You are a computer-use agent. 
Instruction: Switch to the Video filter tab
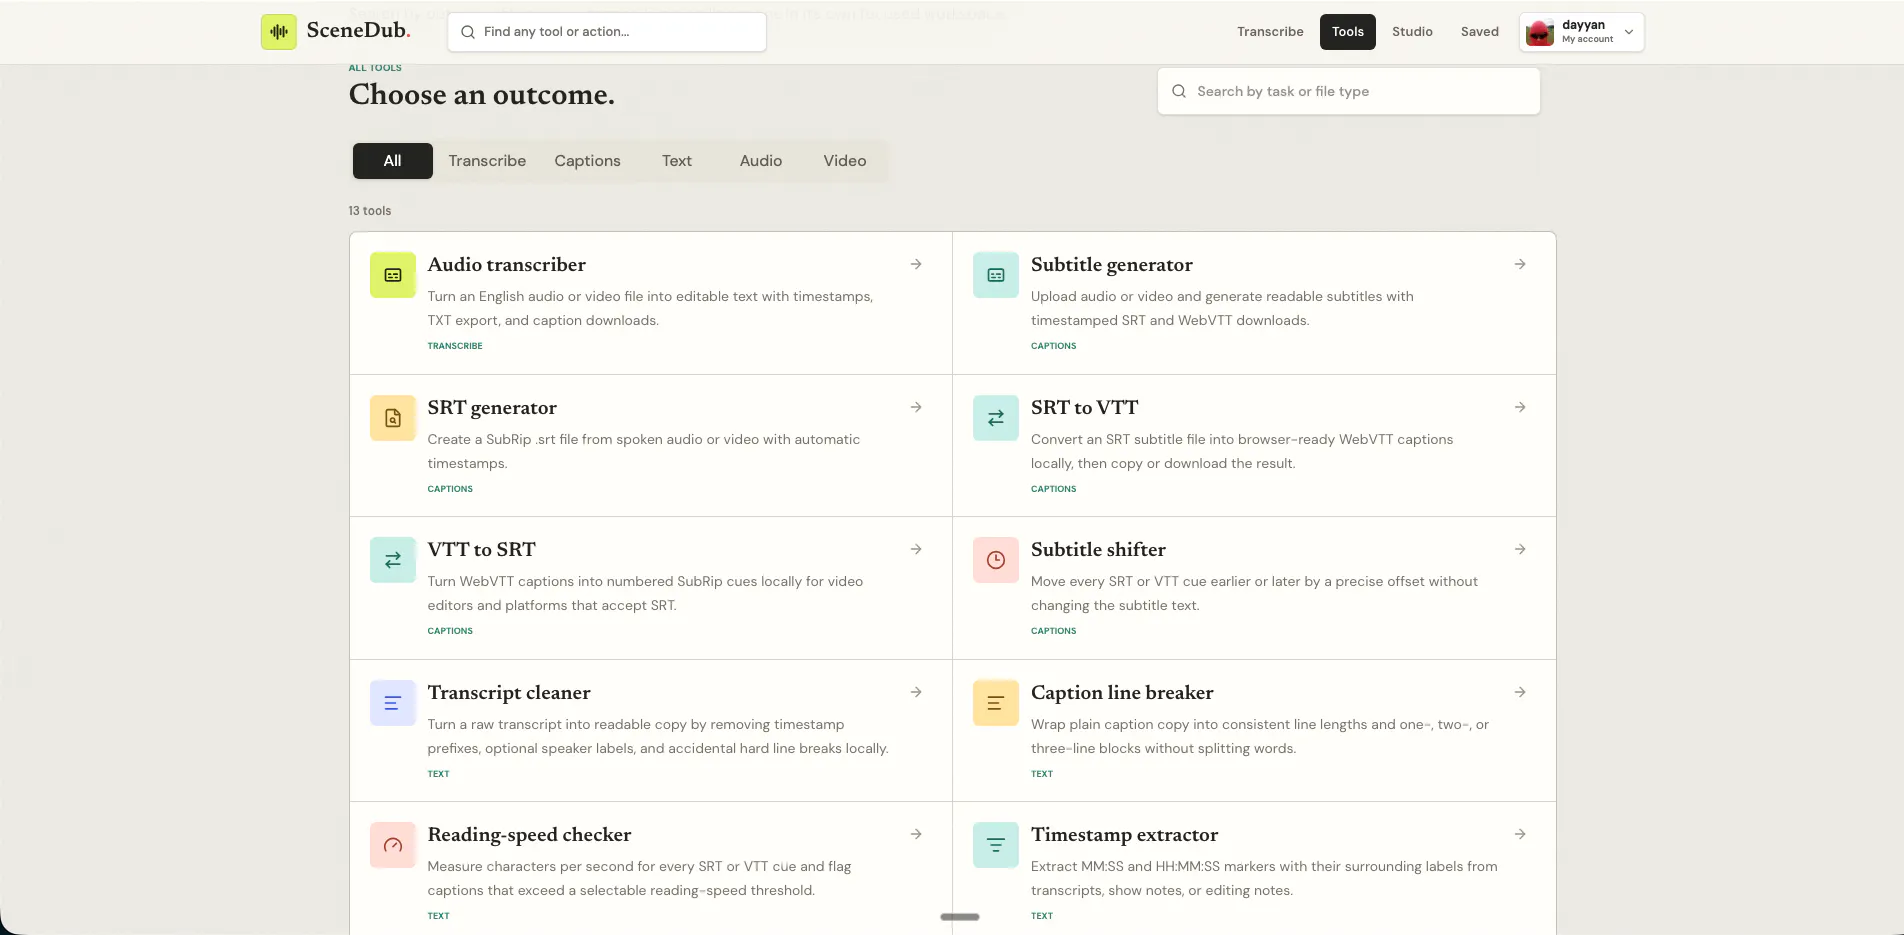[x=845, y=161]
